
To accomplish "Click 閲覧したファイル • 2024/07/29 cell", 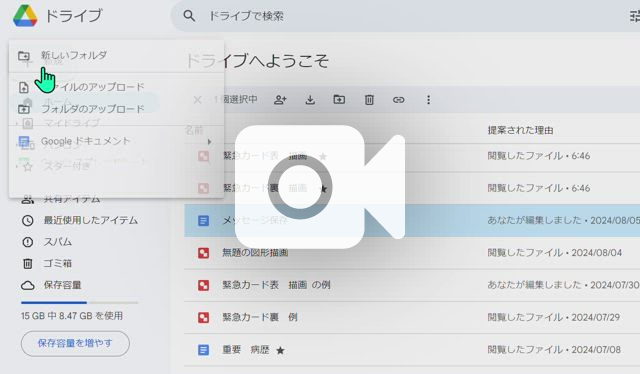I will (x=554, y=317).
